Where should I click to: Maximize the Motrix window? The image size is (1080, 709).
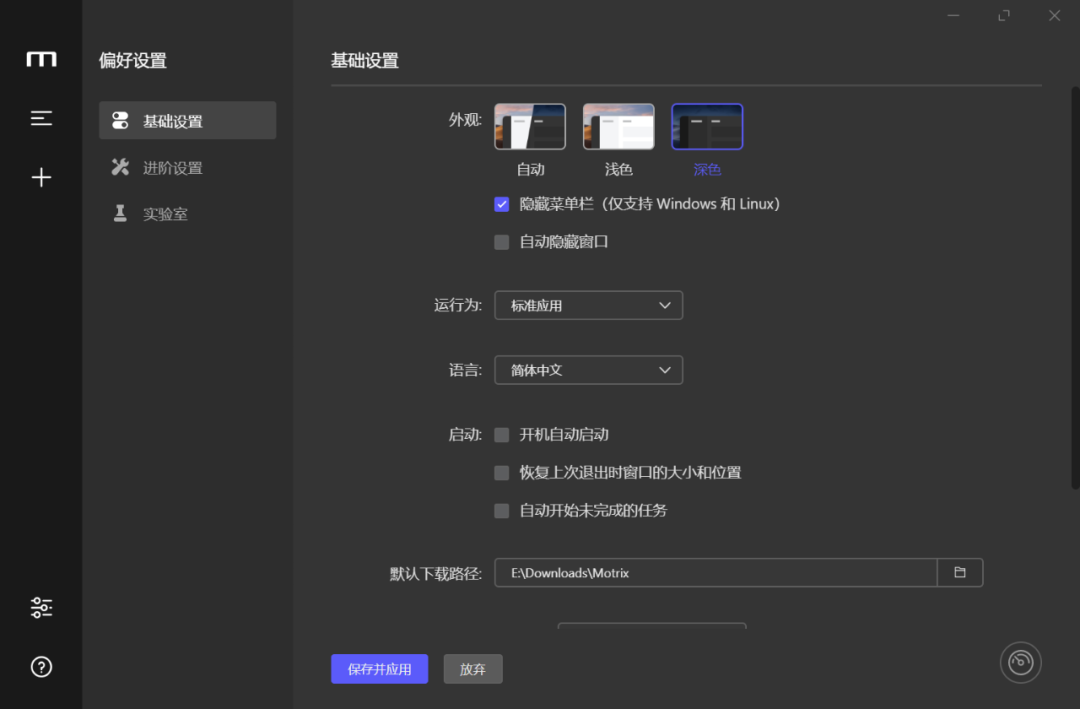point(1004,15)
